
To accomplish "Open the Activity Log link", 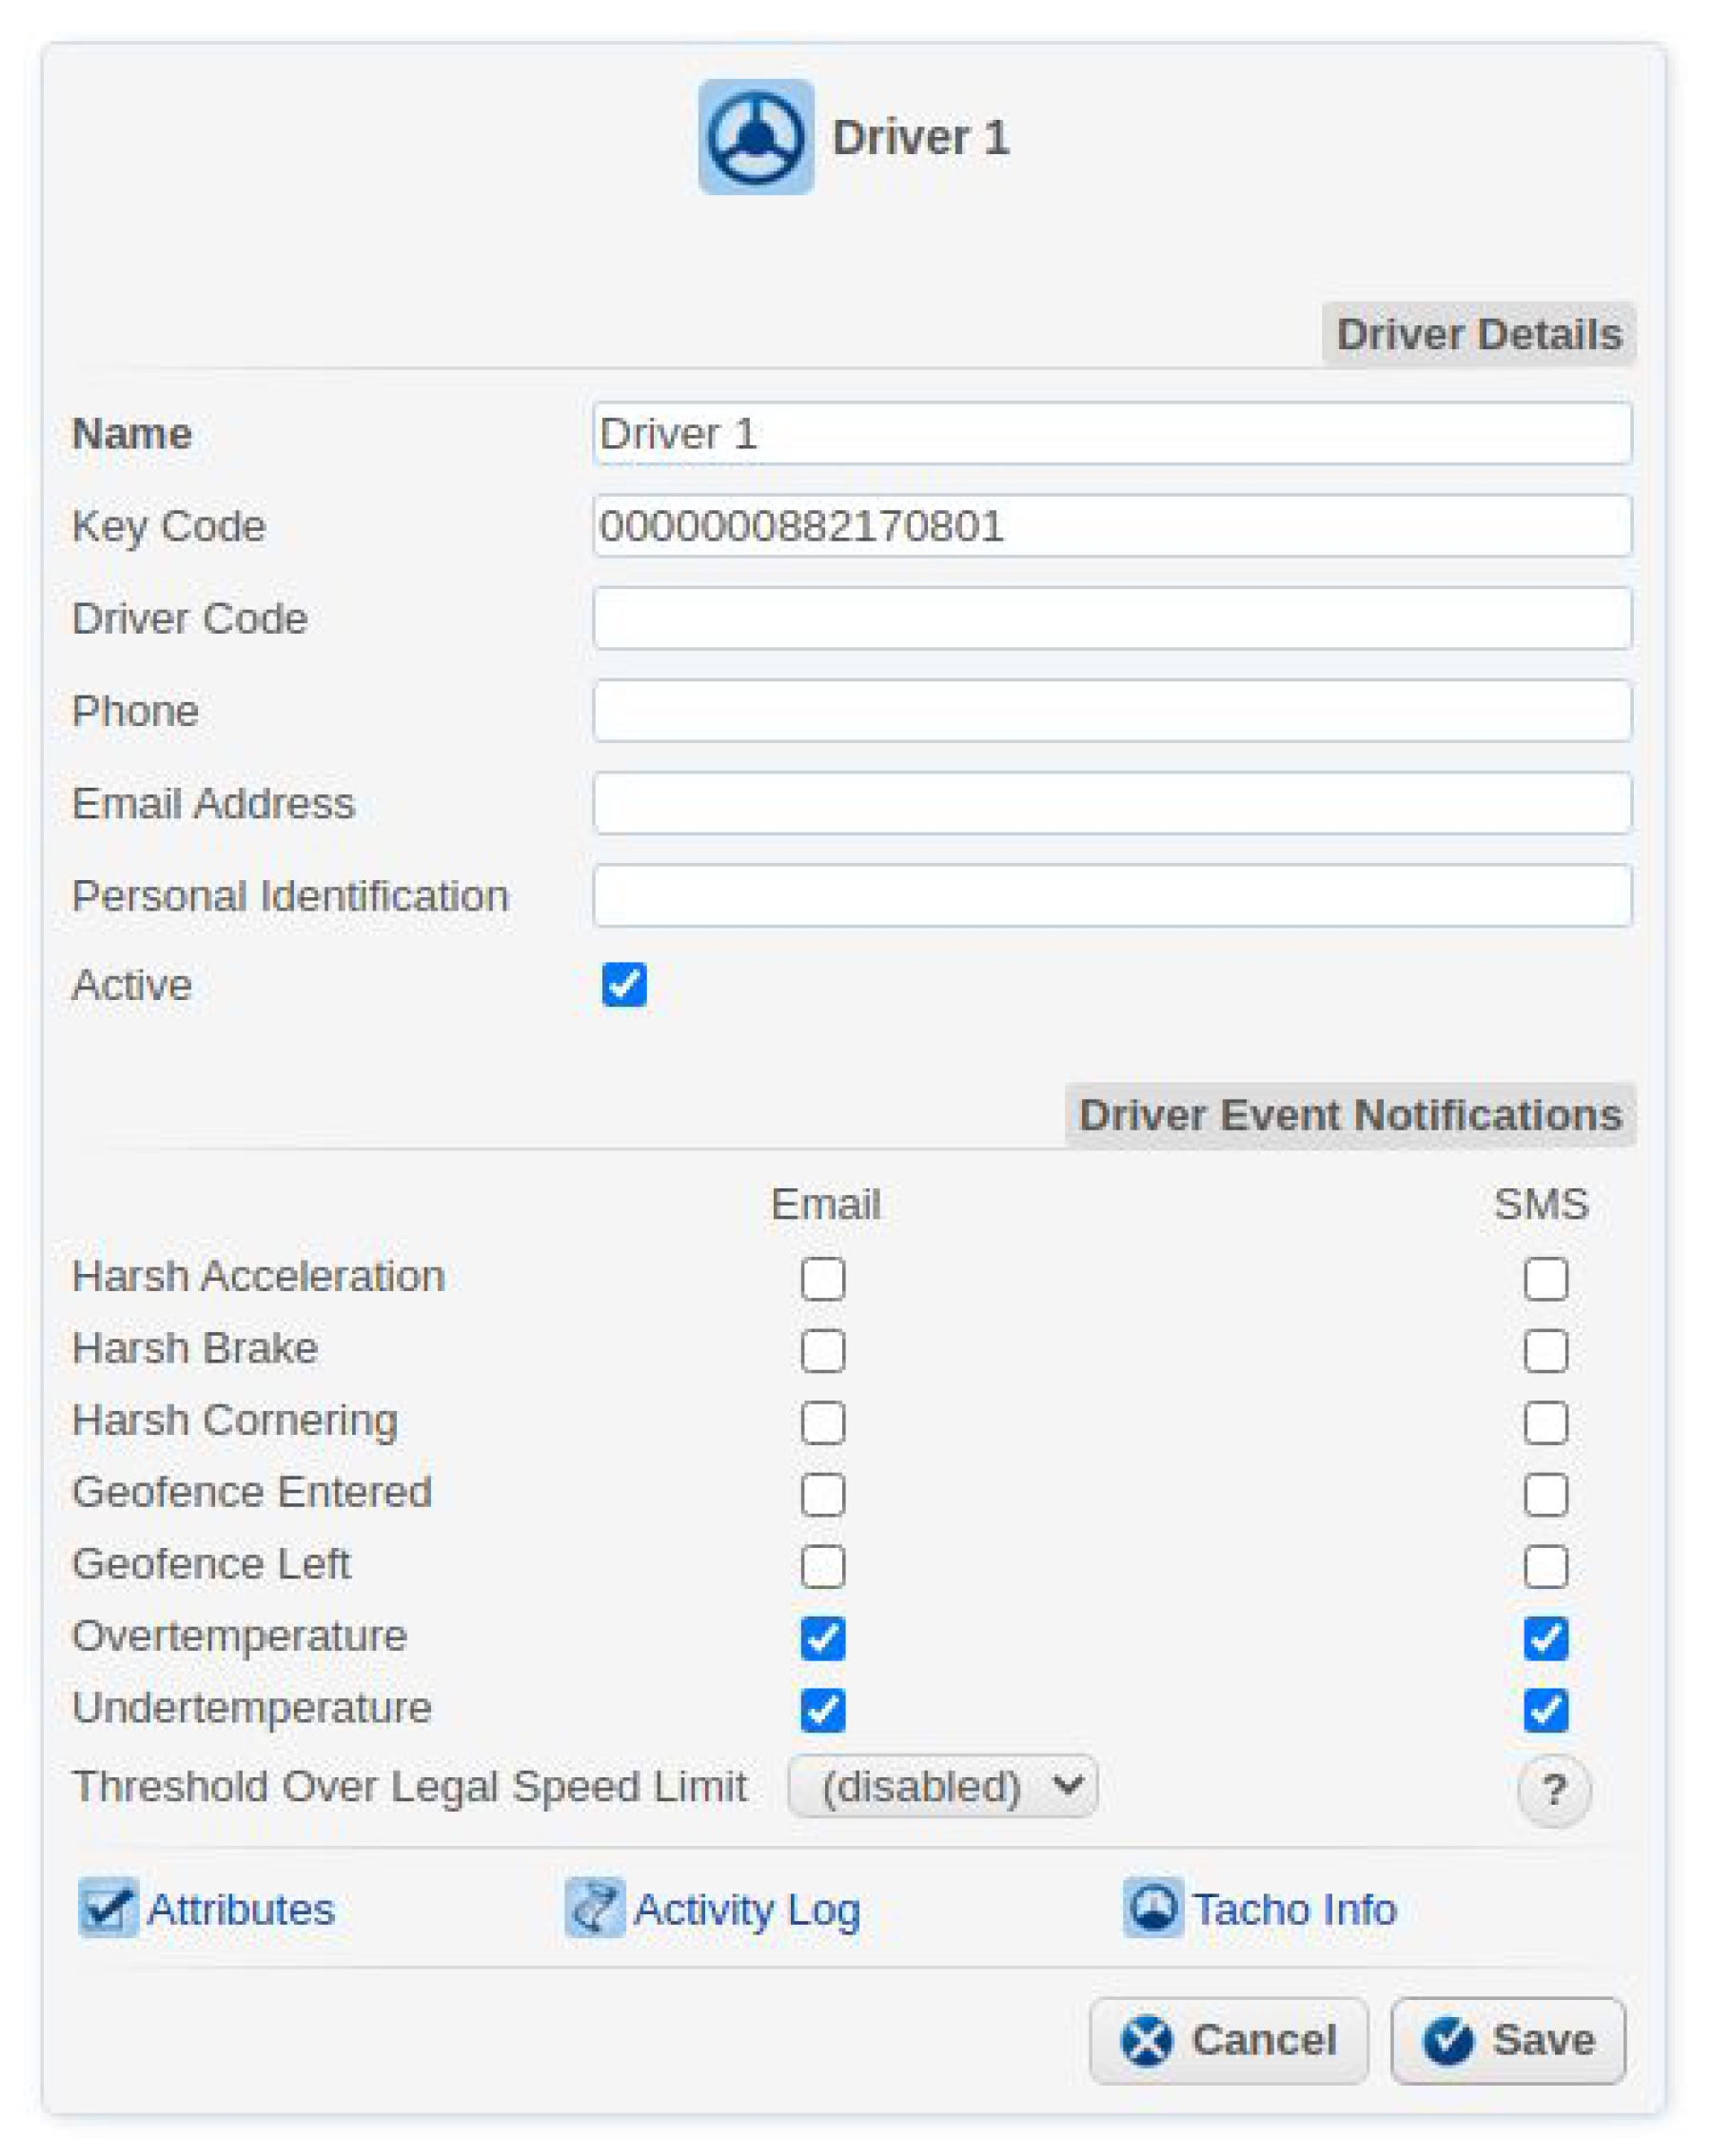I will [x=746, y=1910].
